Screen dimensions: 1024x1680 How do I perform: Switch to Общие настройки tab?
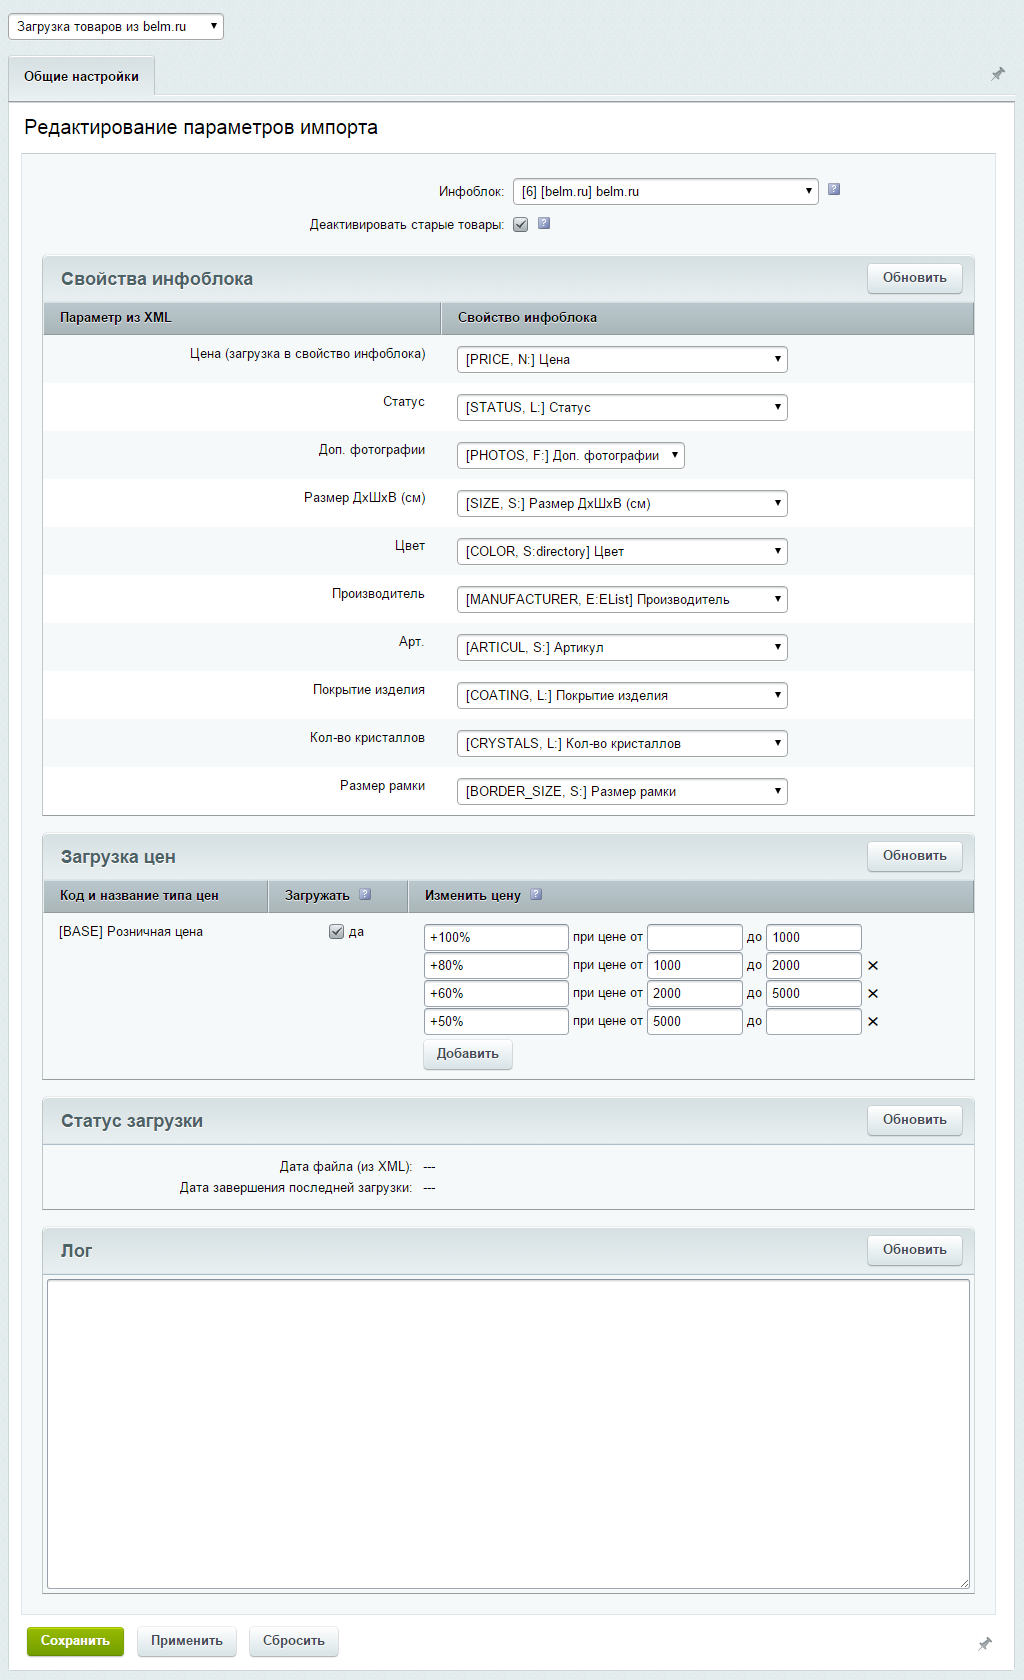tap(81, 77)
